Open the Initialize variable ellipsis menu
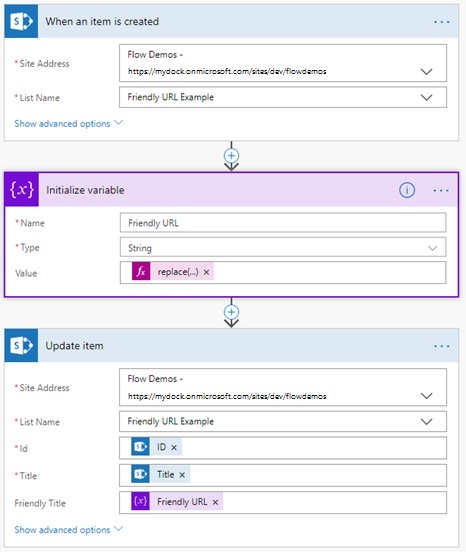This screenshot has width=466, height=552. [x=441, y=190]
